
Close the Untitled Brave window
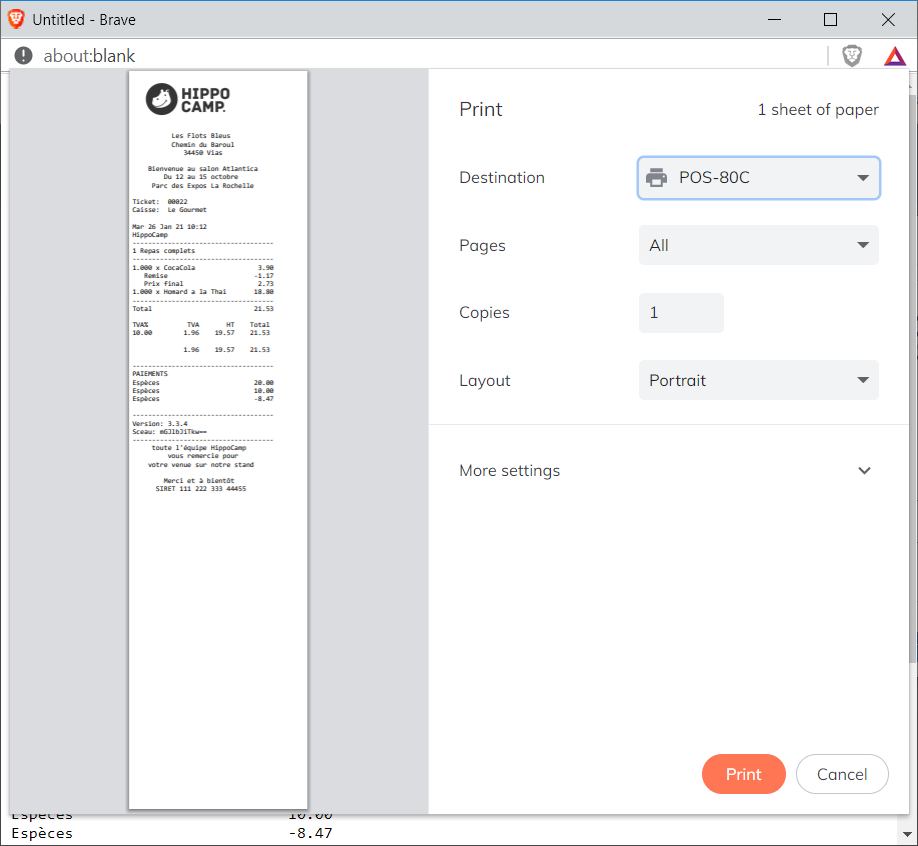[x=888, y=19]
